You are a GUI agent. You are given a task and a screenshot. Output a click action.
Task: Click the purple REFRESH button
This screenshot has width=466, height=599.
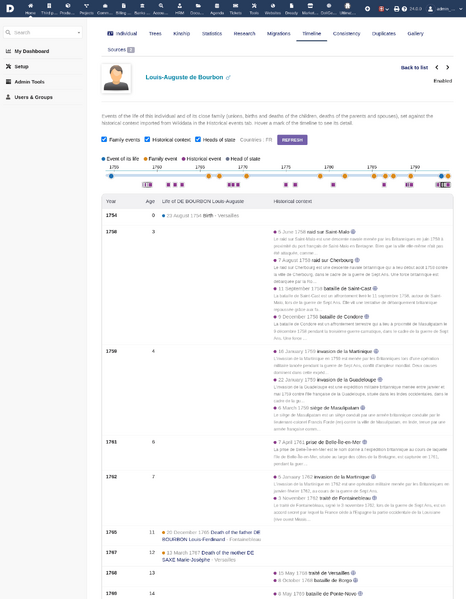coord(292,140)
